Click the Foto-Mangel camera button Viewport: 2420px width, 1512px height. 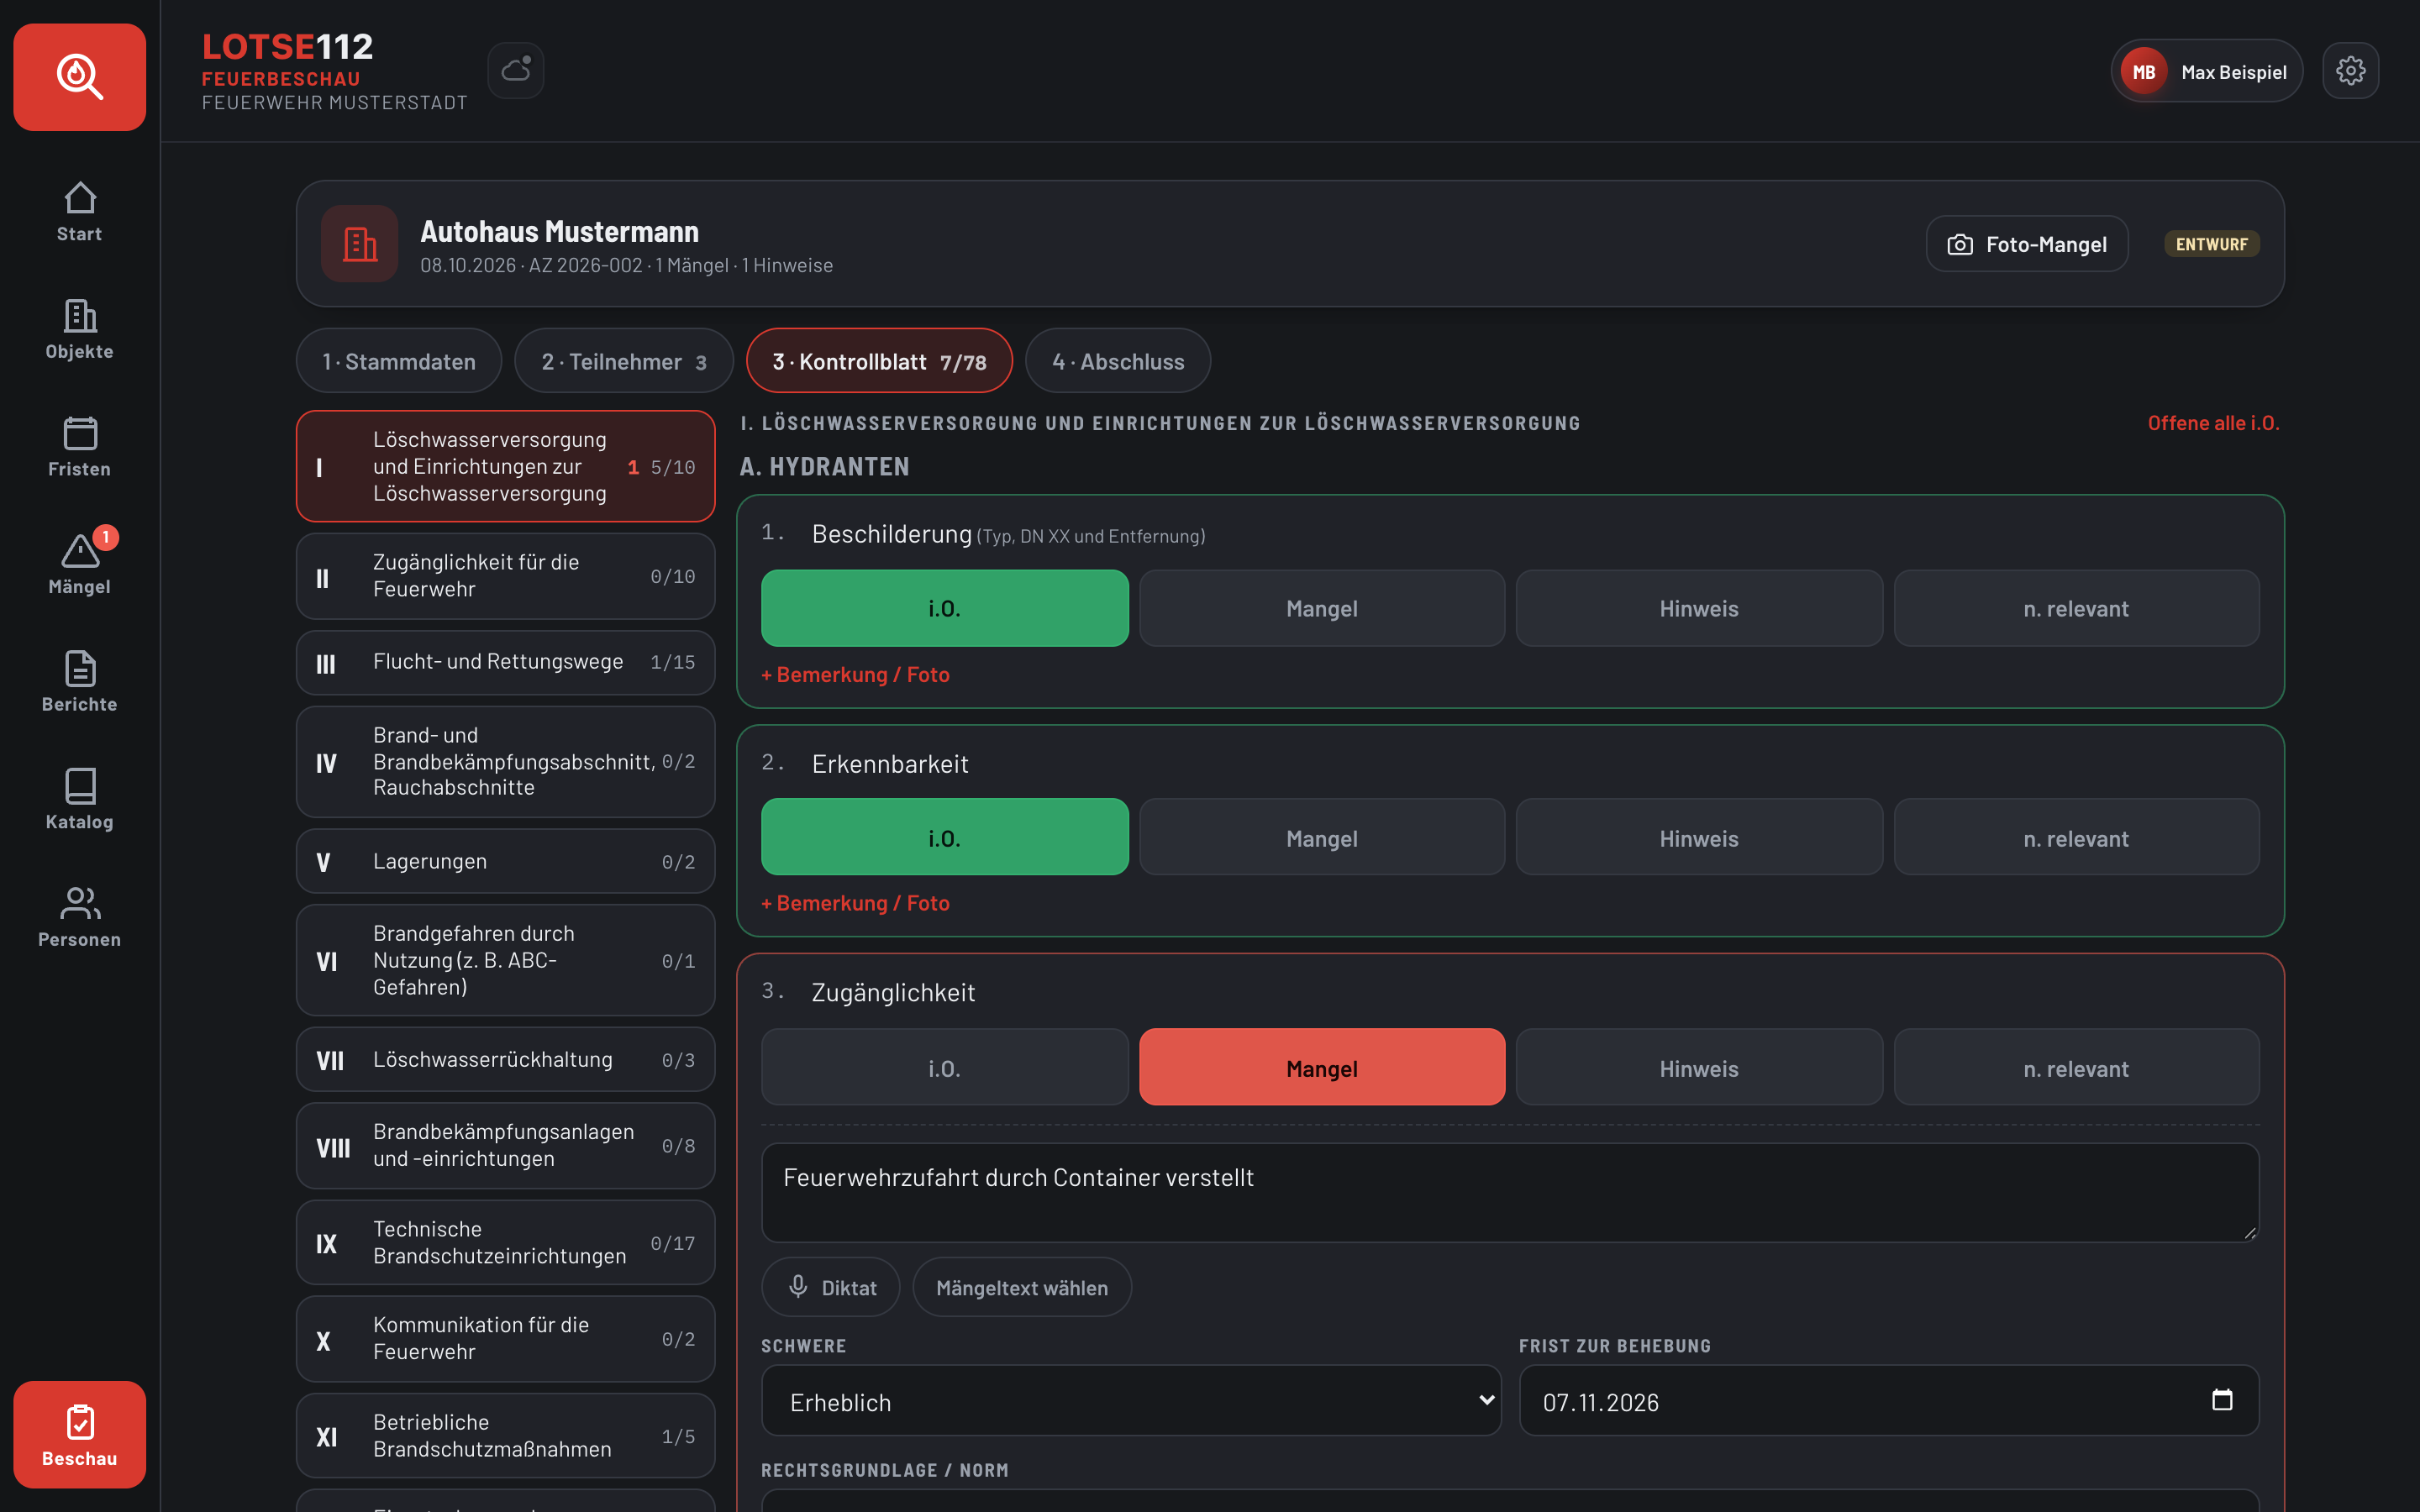tap(2027, 244)
